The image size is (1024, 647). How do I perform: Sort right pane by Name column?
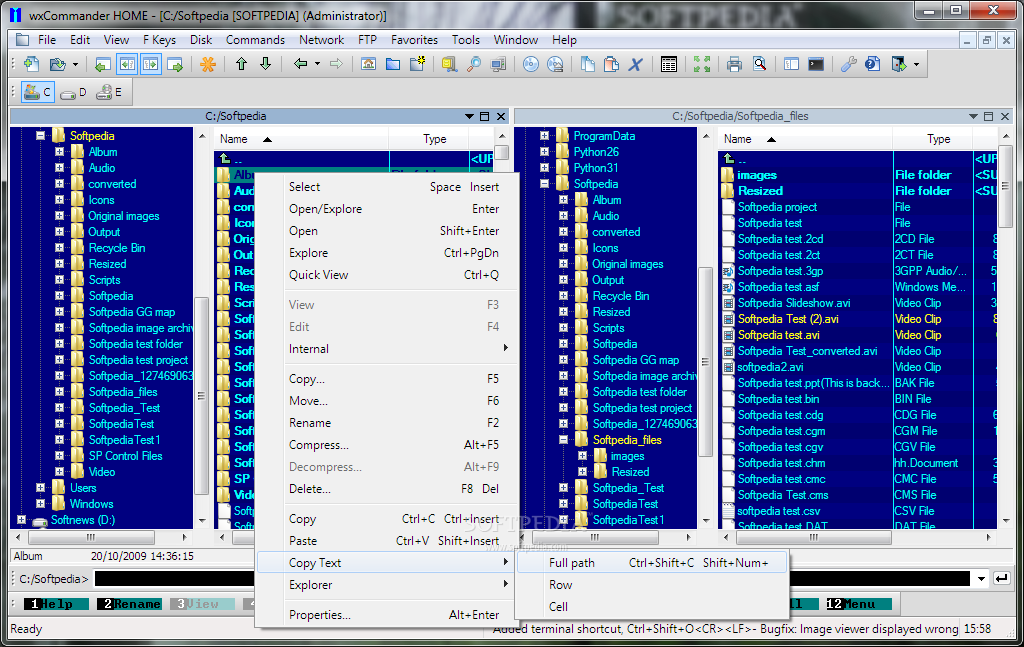pos(805,139)
